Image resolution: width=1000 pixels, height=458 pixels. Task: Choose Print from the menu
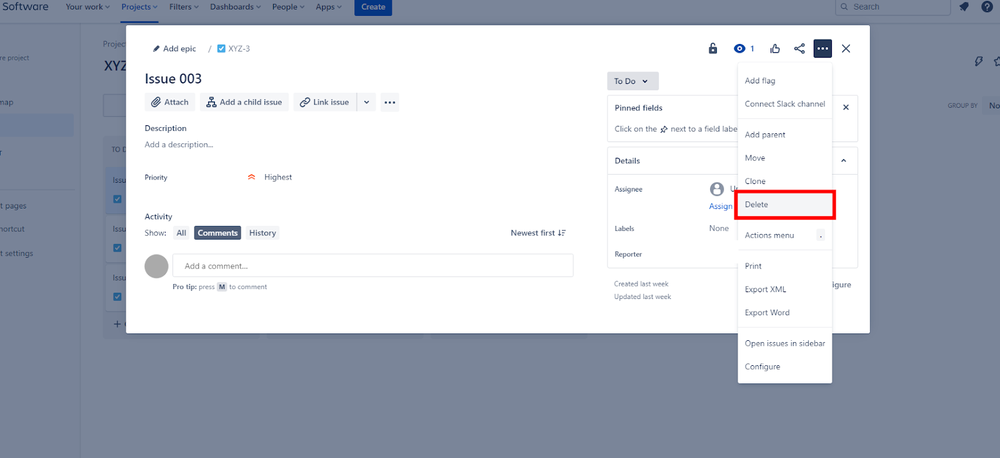[x=784, y=266]
